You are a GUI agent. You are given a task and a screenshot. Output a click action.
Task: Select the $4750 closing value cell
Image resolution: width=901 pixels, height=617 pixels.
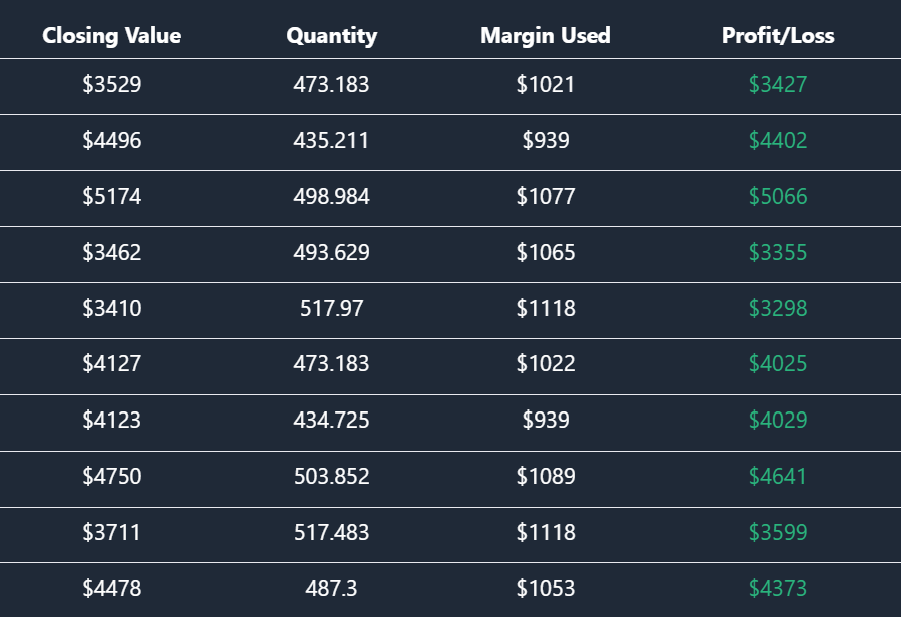tap(112, 477)
